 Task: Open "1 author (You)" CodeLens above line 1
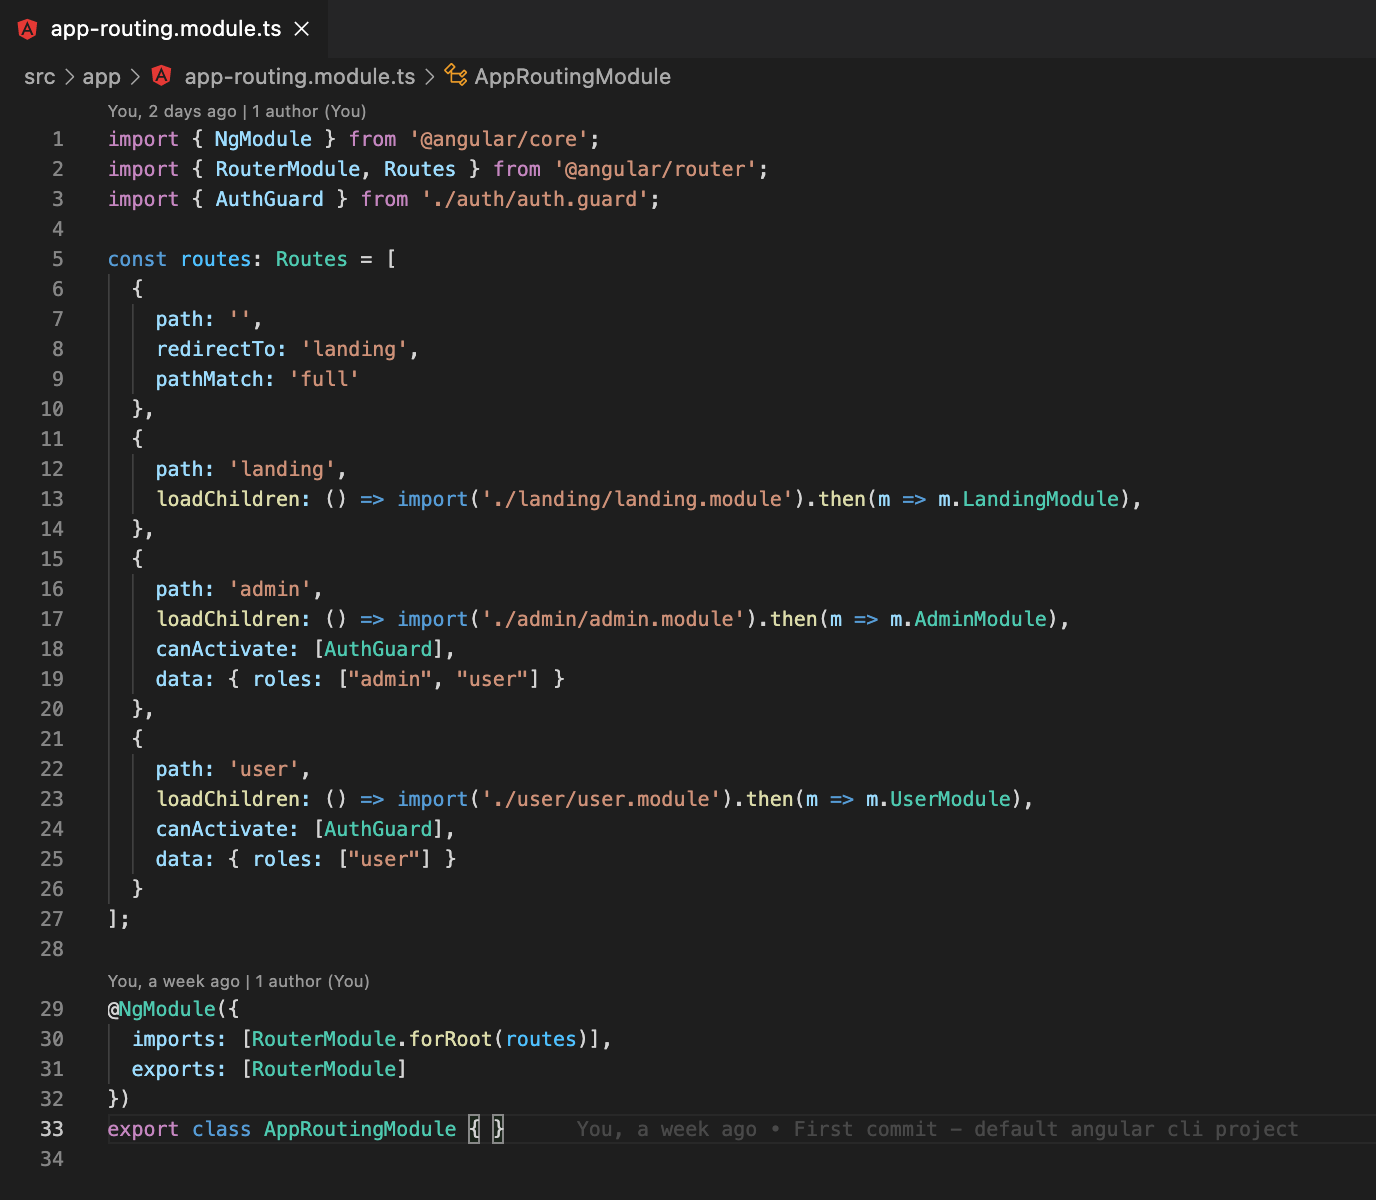point(309,111)
